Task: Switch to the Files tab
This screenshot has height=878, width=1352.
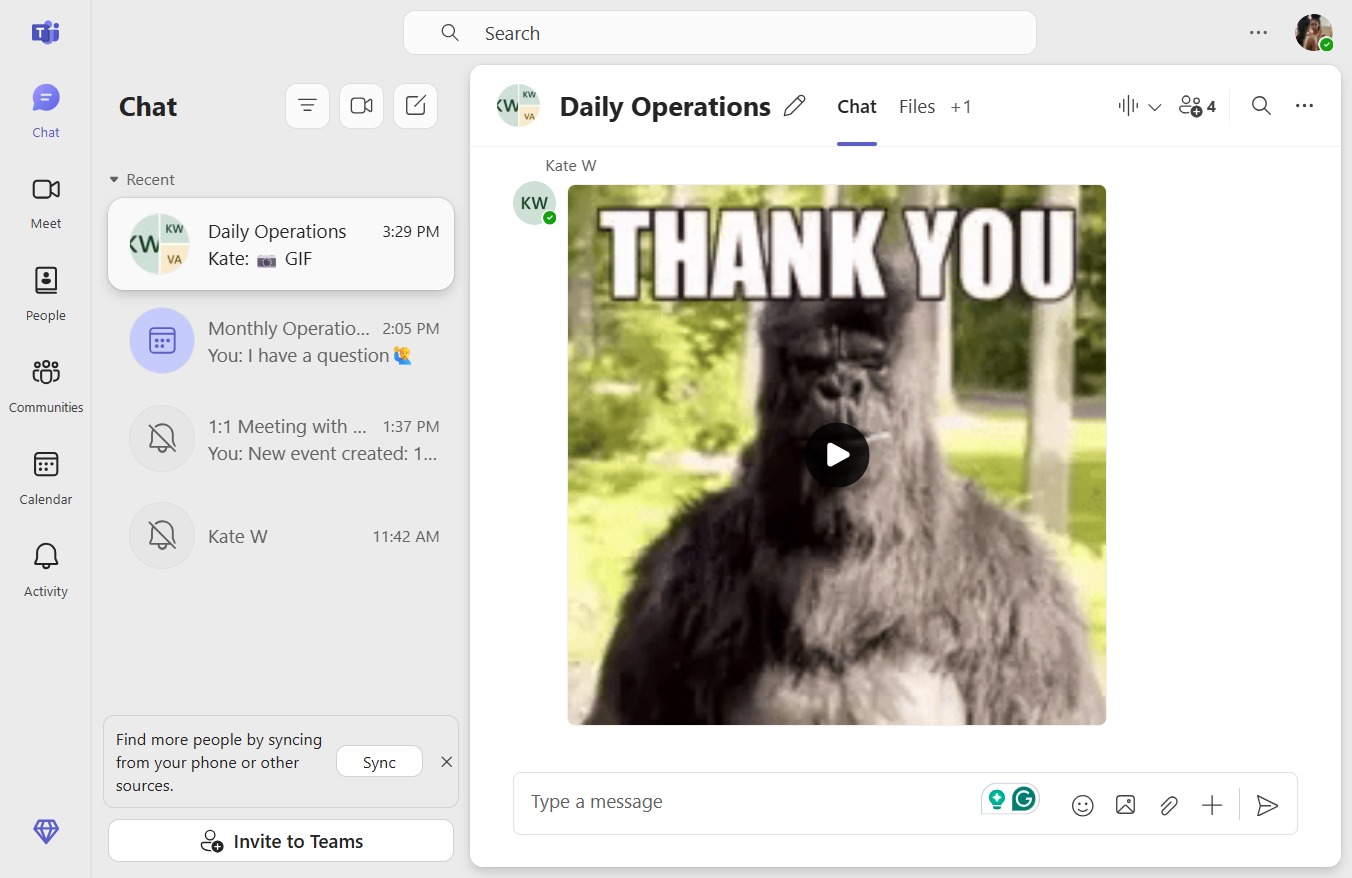Action: [917, 107]
